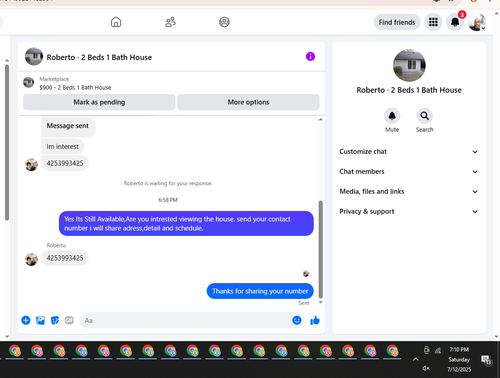Click 4253993425 message under Roberto name

pos(65,258)
